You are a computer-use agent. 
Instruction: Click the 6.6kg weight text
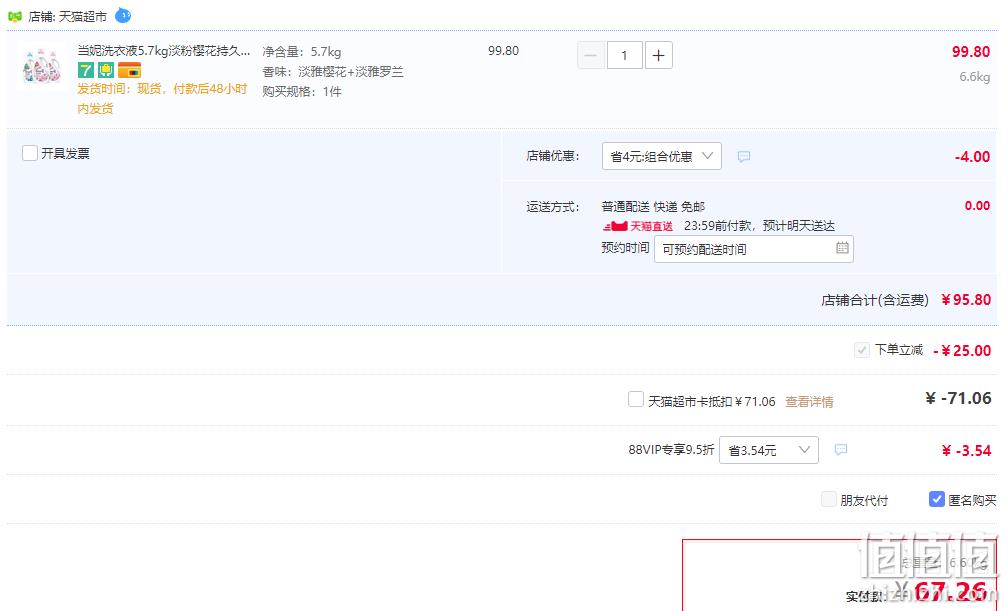tap(975, 77)
